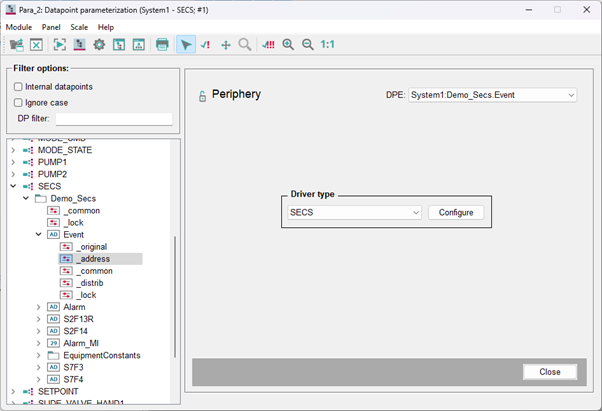Enable Internal datapoints checkbox
The height and width of the screenshot is (411, 602).
[18, 87]
